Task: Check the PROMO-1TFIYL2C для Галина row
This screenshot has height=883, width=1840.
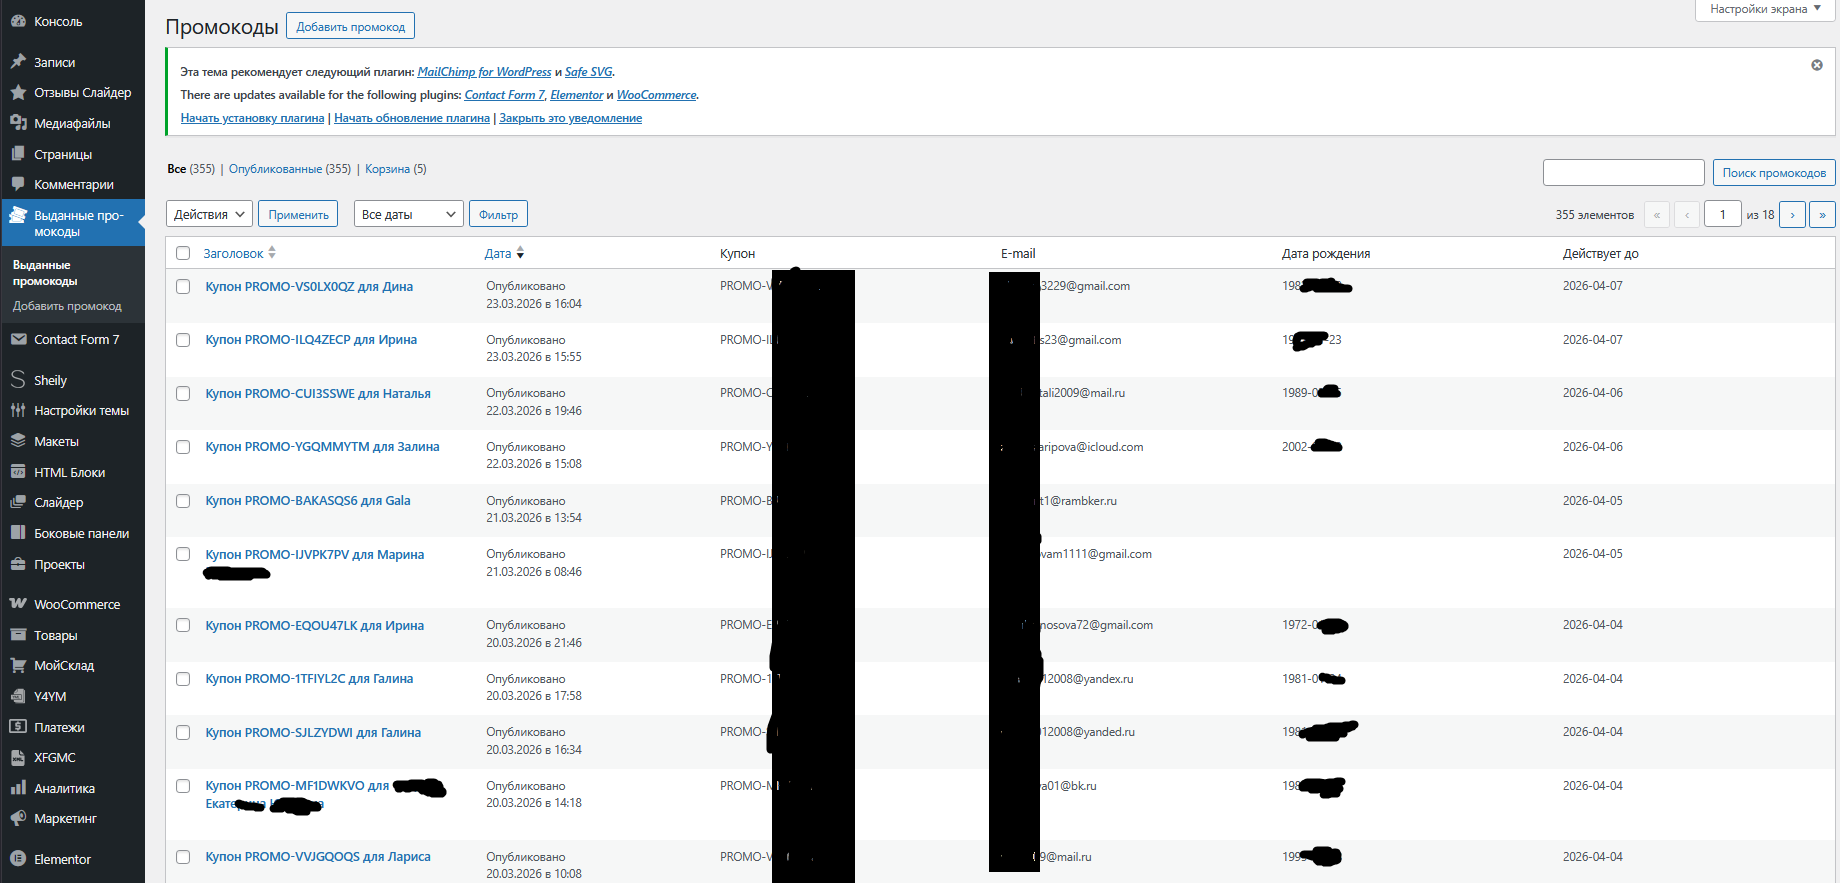Action: click(x=183, y=679)
